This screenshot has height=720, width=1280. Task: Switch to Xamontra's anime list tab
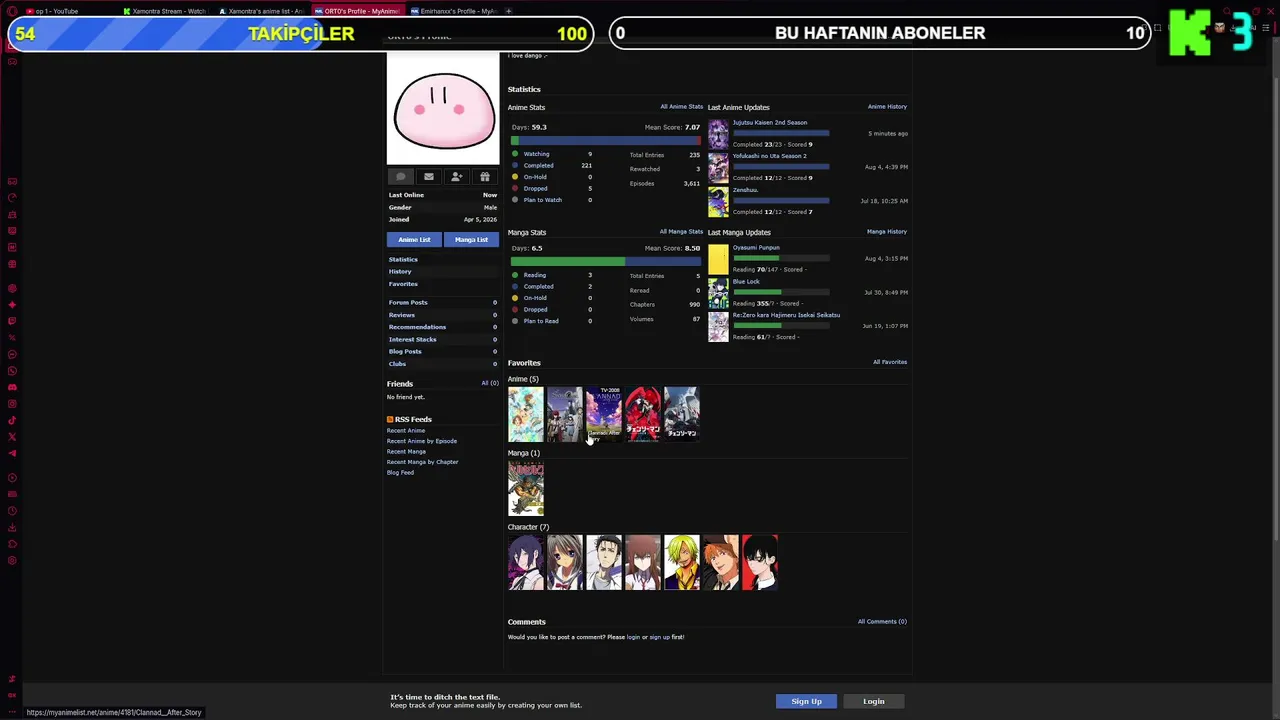(262, 11)
